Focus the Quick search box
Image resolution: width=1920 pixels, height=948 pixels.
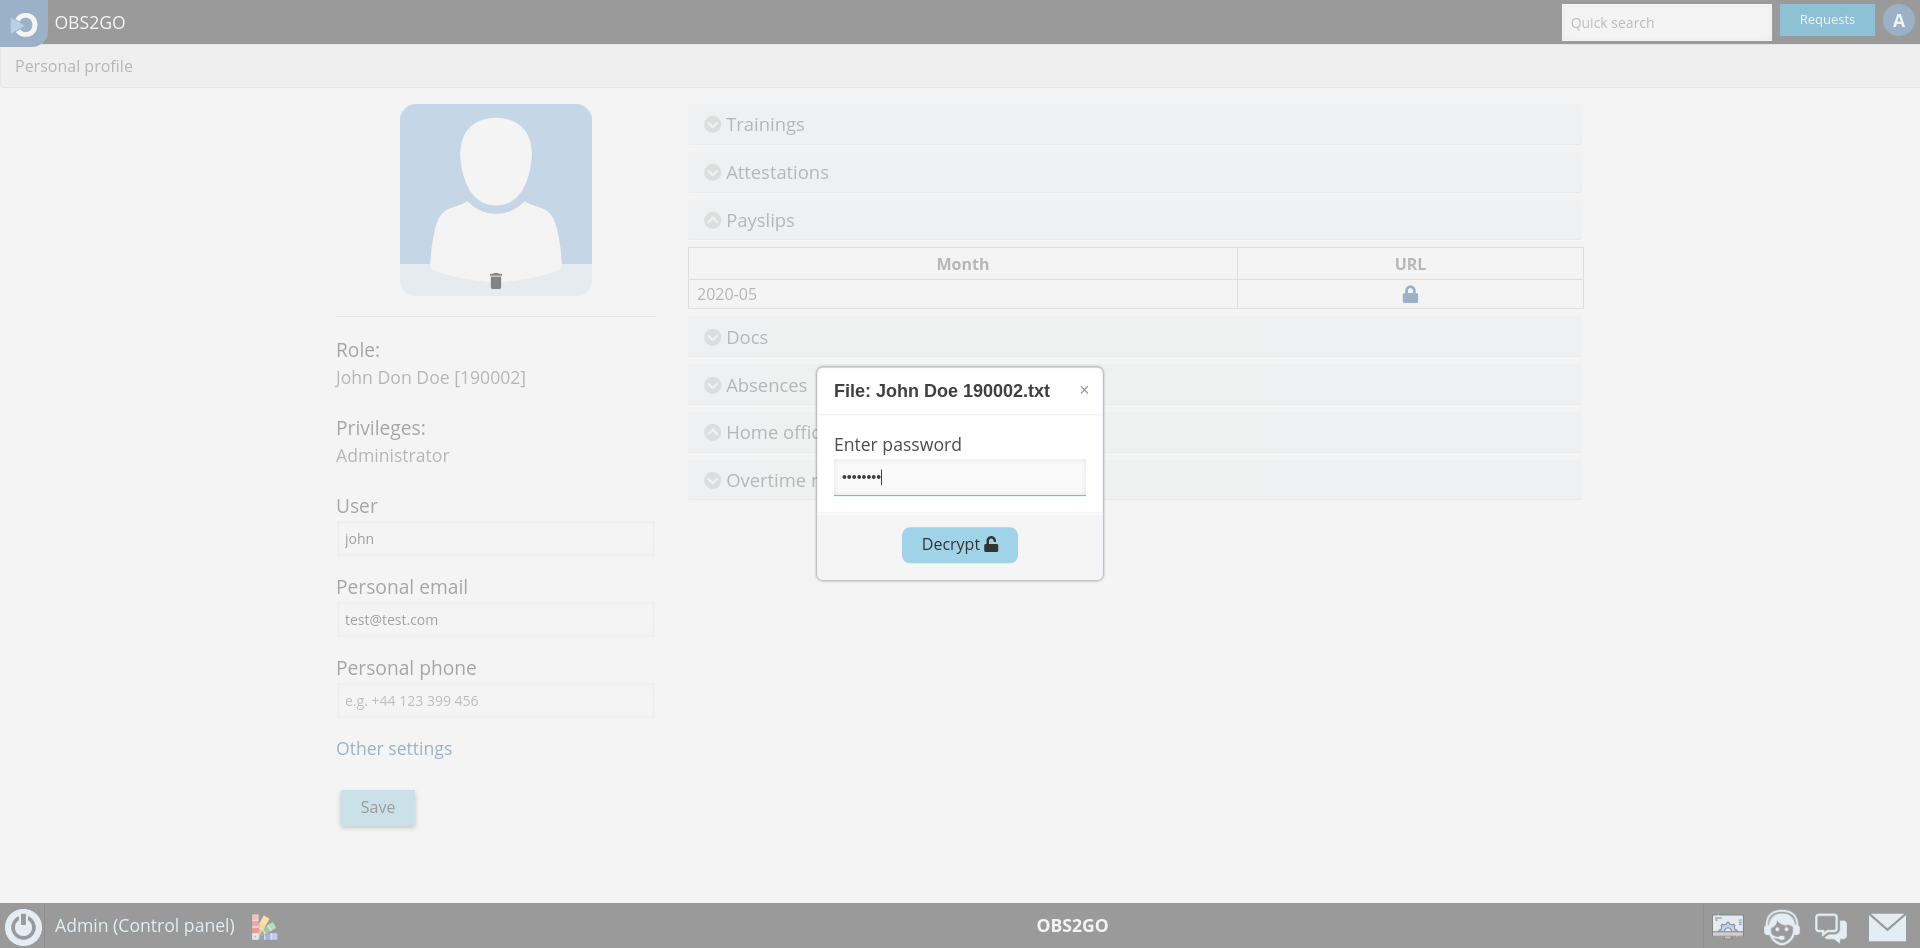(x=1666, y=22)
